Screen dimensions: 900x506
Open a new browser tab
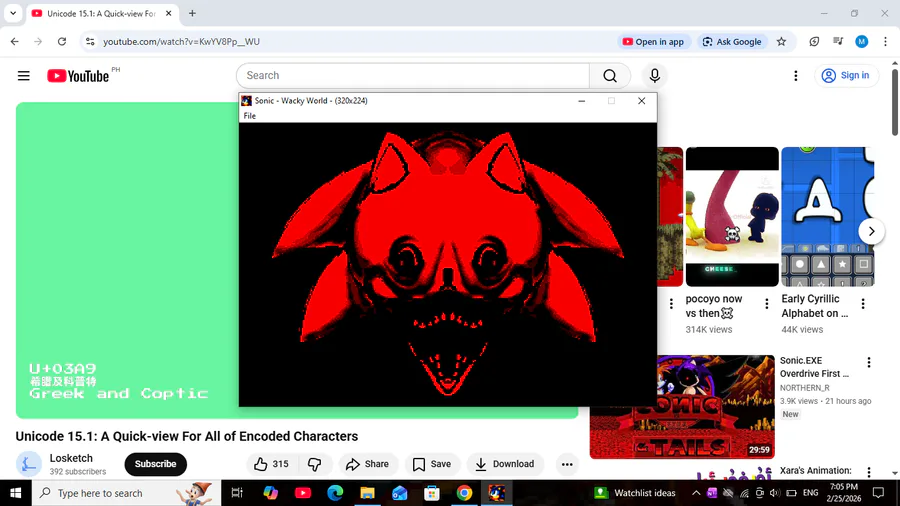[192, 13]
